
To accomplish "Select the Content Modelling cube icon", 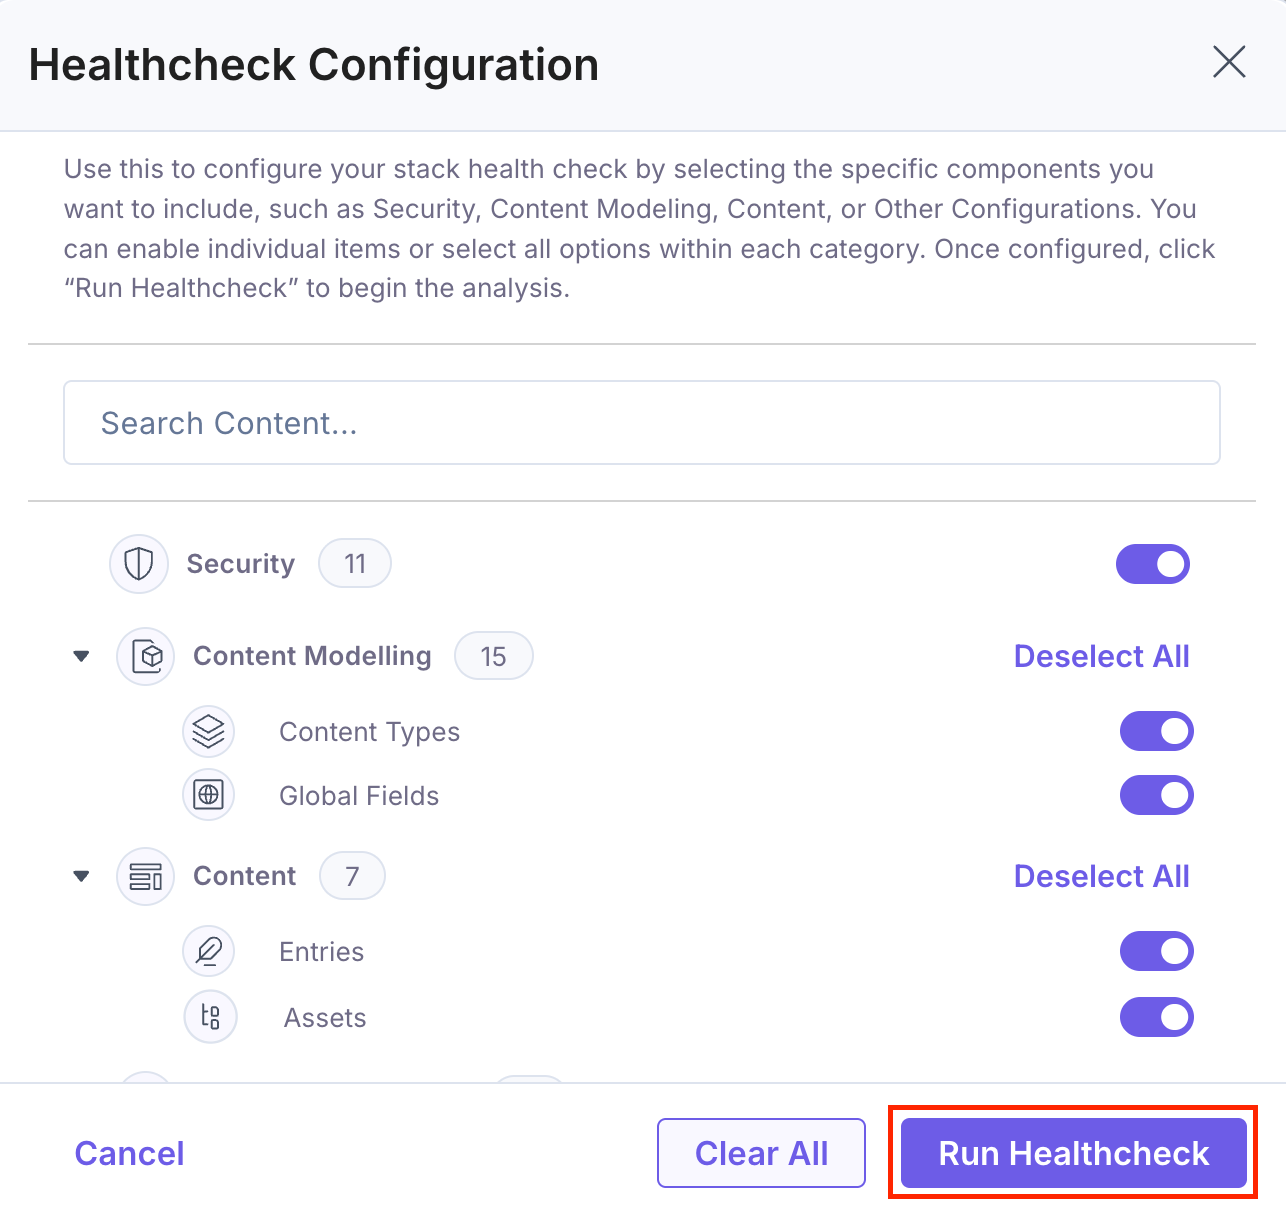I will (145, 656).
